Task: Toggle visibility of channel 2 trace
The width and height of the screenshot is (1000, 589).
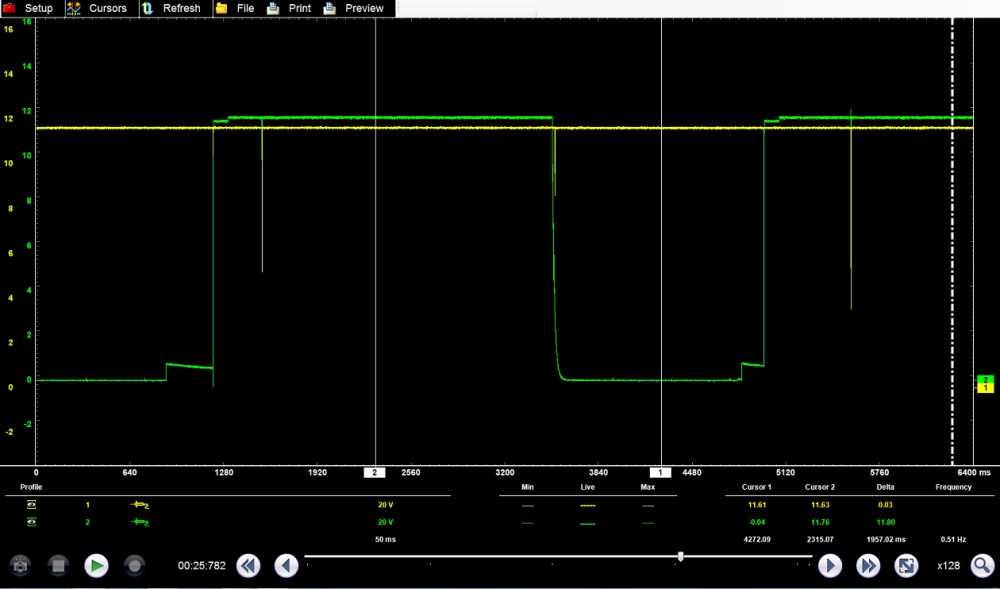Action: coord(31,522)
